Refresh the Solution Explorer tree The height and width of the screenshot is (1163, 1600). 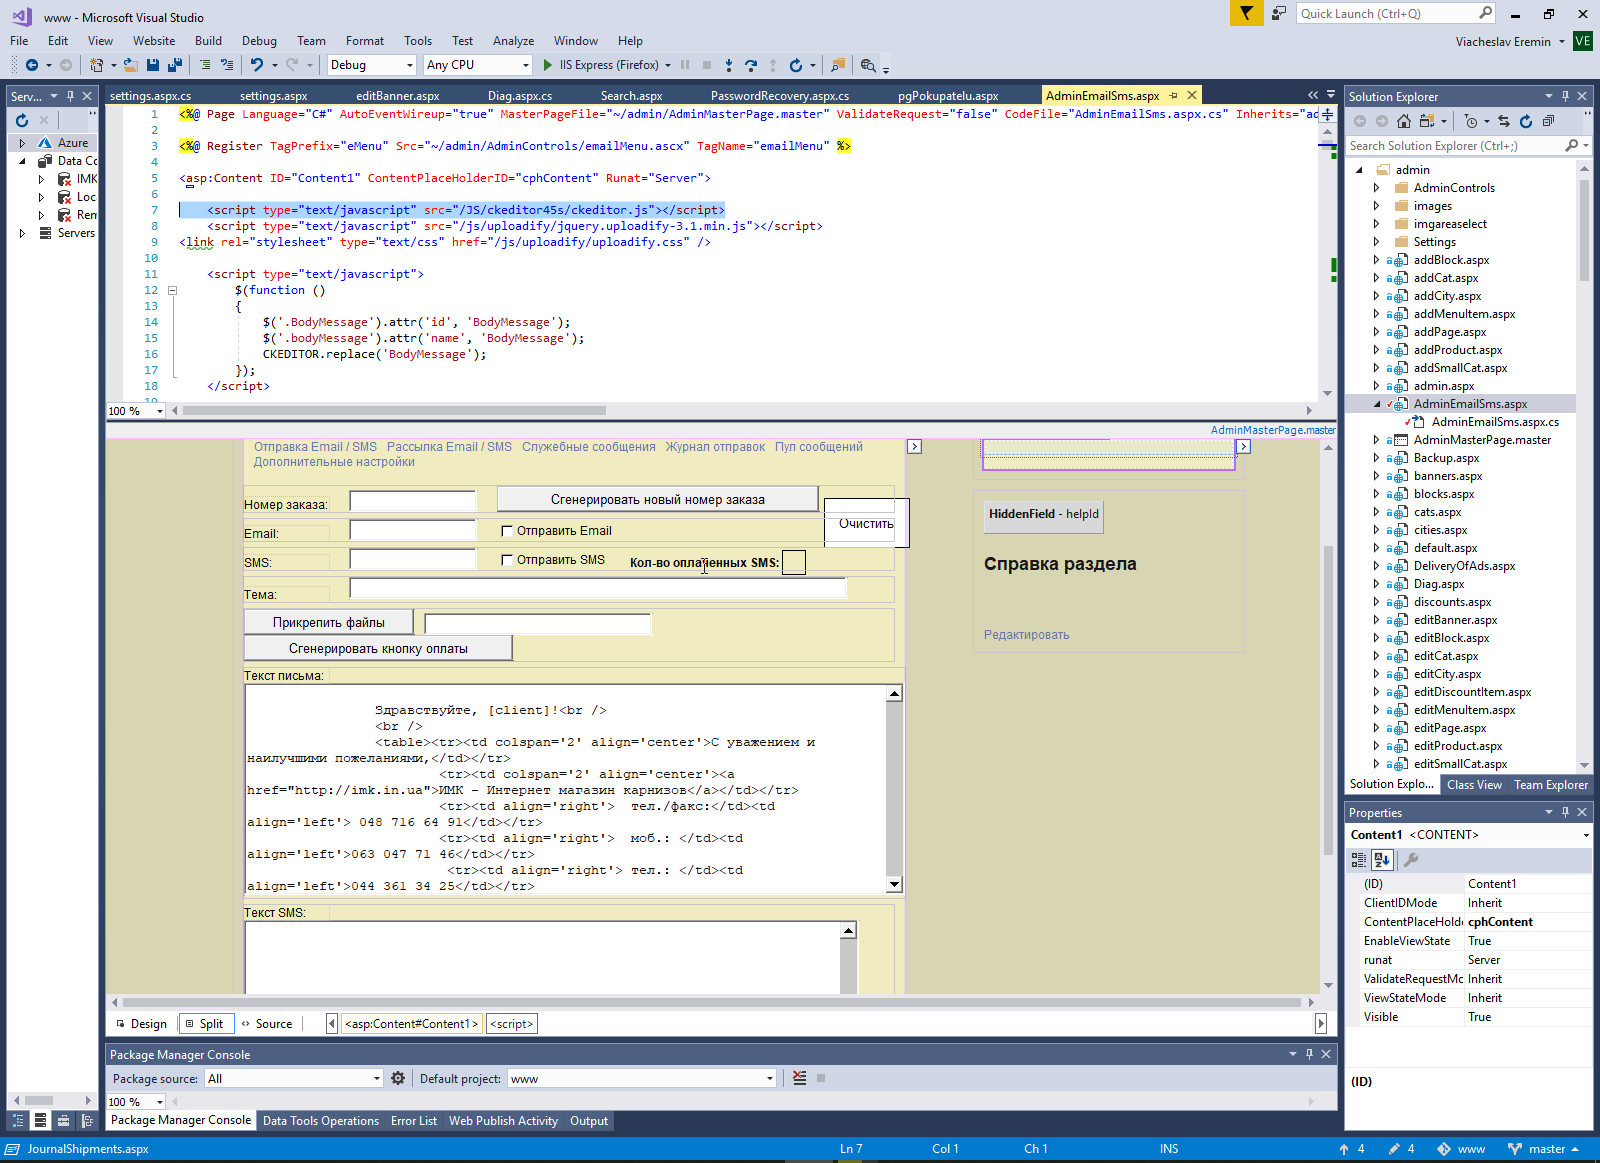click(1525, 121)
